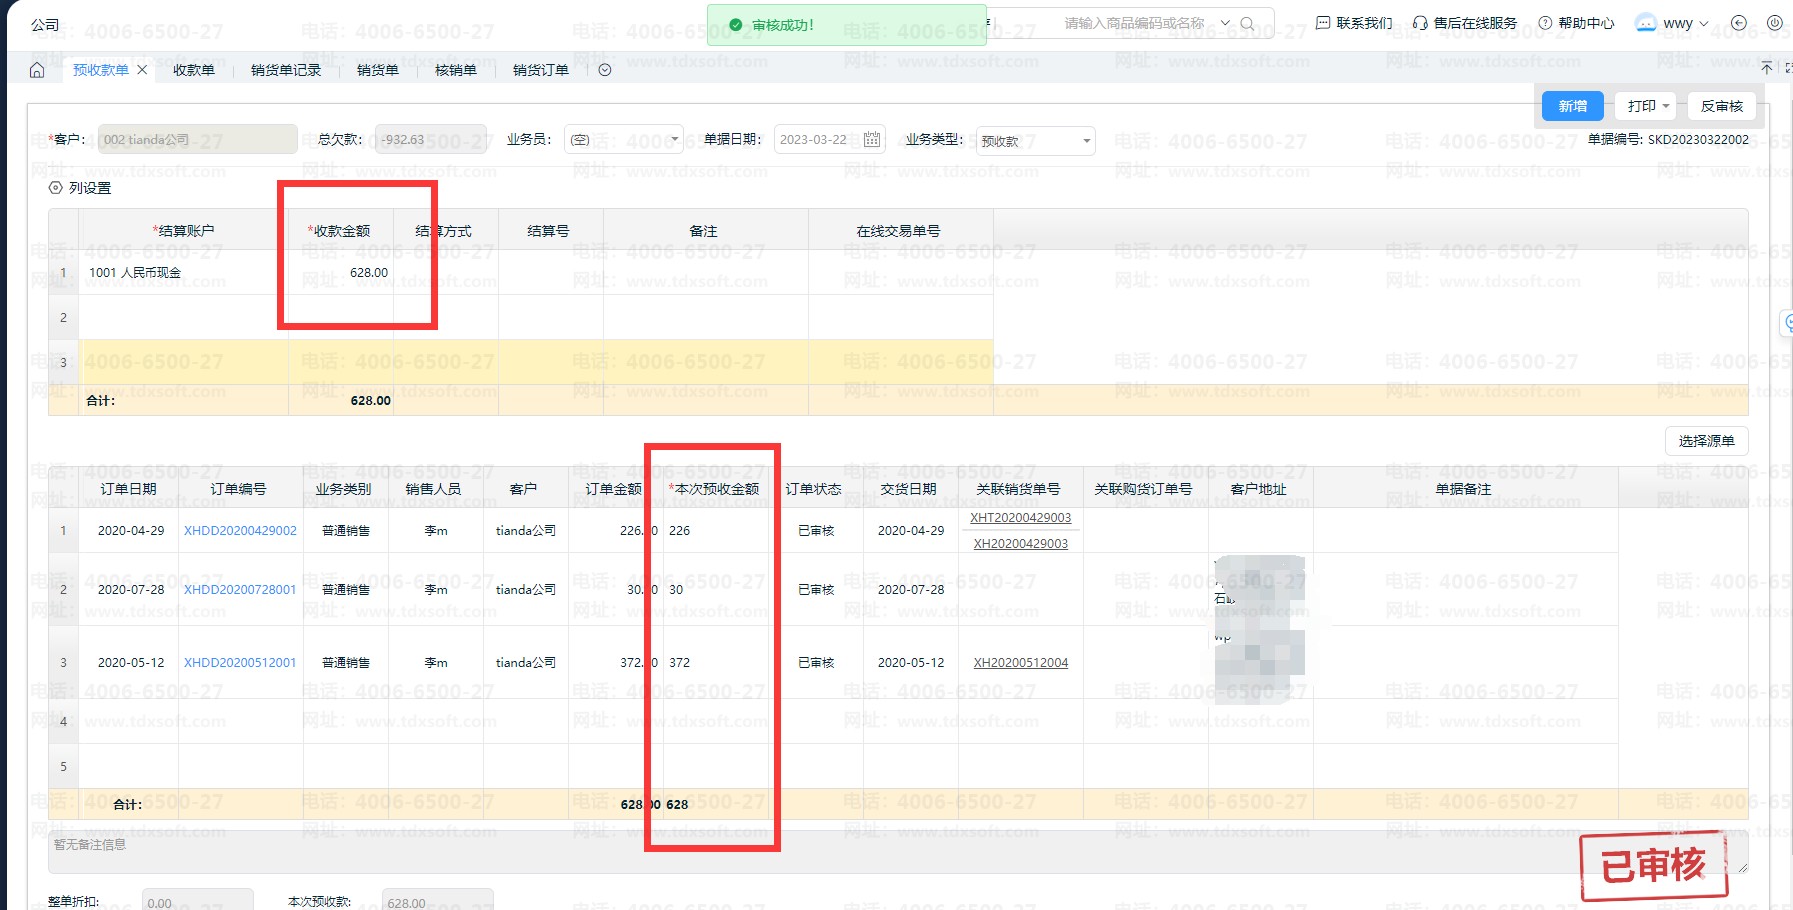Expand the 业务员 dropdown
1793x910 pixels.
[x=675, y=140]
